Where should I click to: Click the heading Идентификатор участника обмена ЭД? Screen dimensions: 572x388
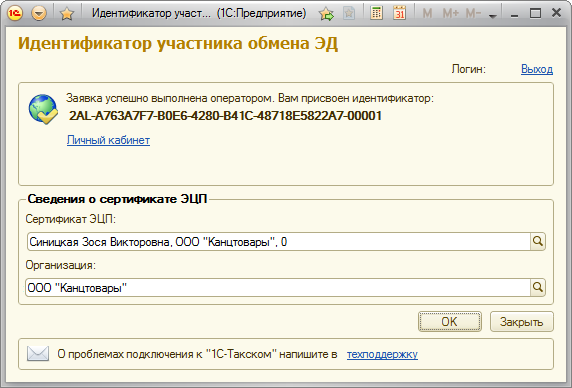[x=178, y=43]
